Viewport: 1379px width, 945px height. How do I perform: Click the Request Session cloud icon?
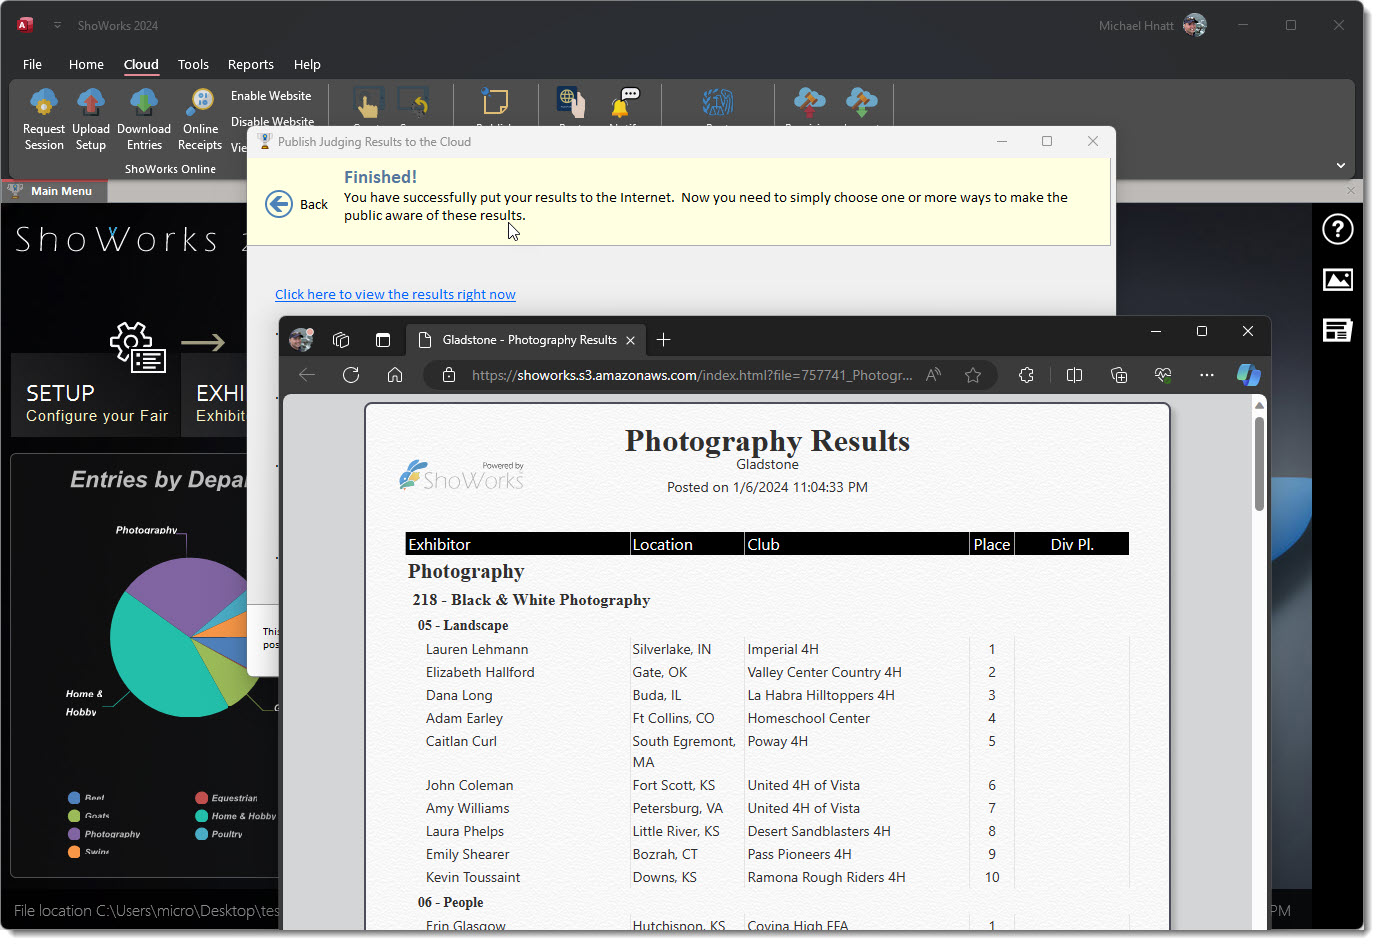[x=44, y=102]
